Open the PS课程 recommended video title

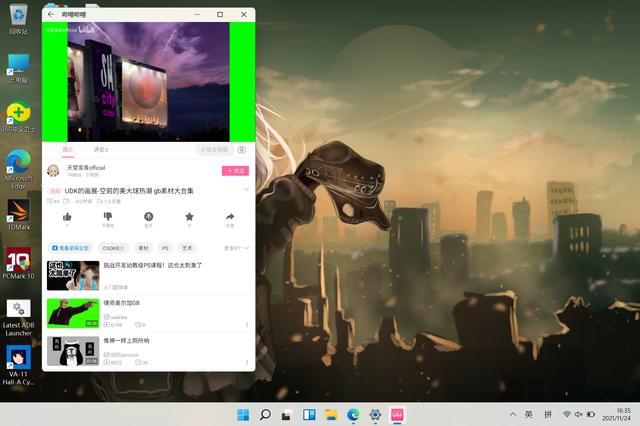[x=153, y=265]
